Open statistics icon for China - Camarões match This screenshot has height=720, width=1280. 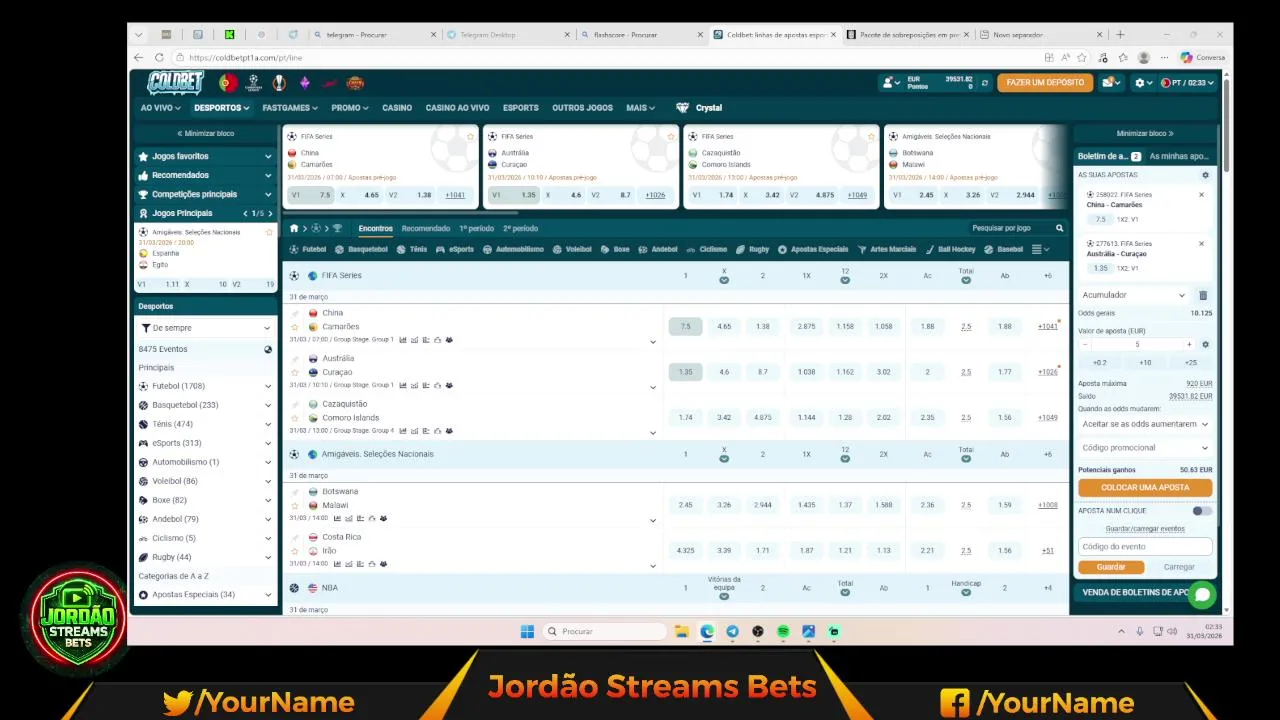403,340
